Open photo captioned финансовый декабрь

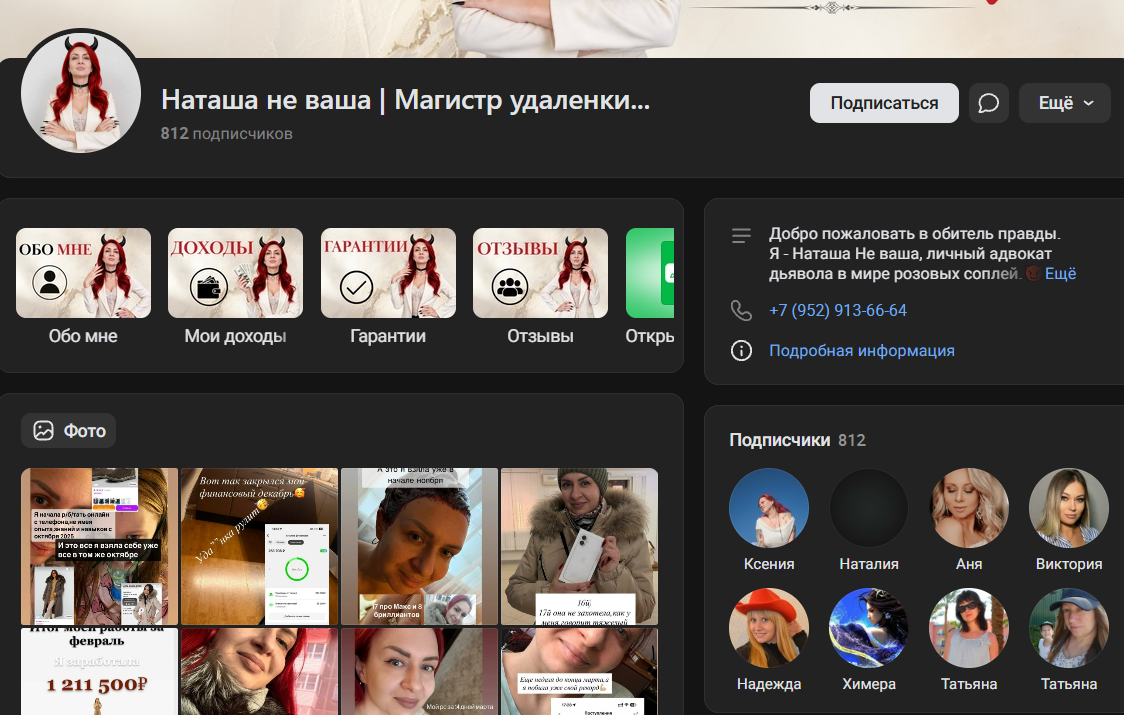tap(259, 546)
